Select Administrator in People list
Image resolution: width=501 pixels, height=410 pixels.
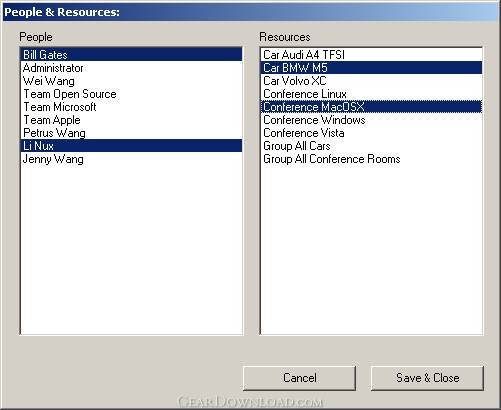(x=131, y=68)
